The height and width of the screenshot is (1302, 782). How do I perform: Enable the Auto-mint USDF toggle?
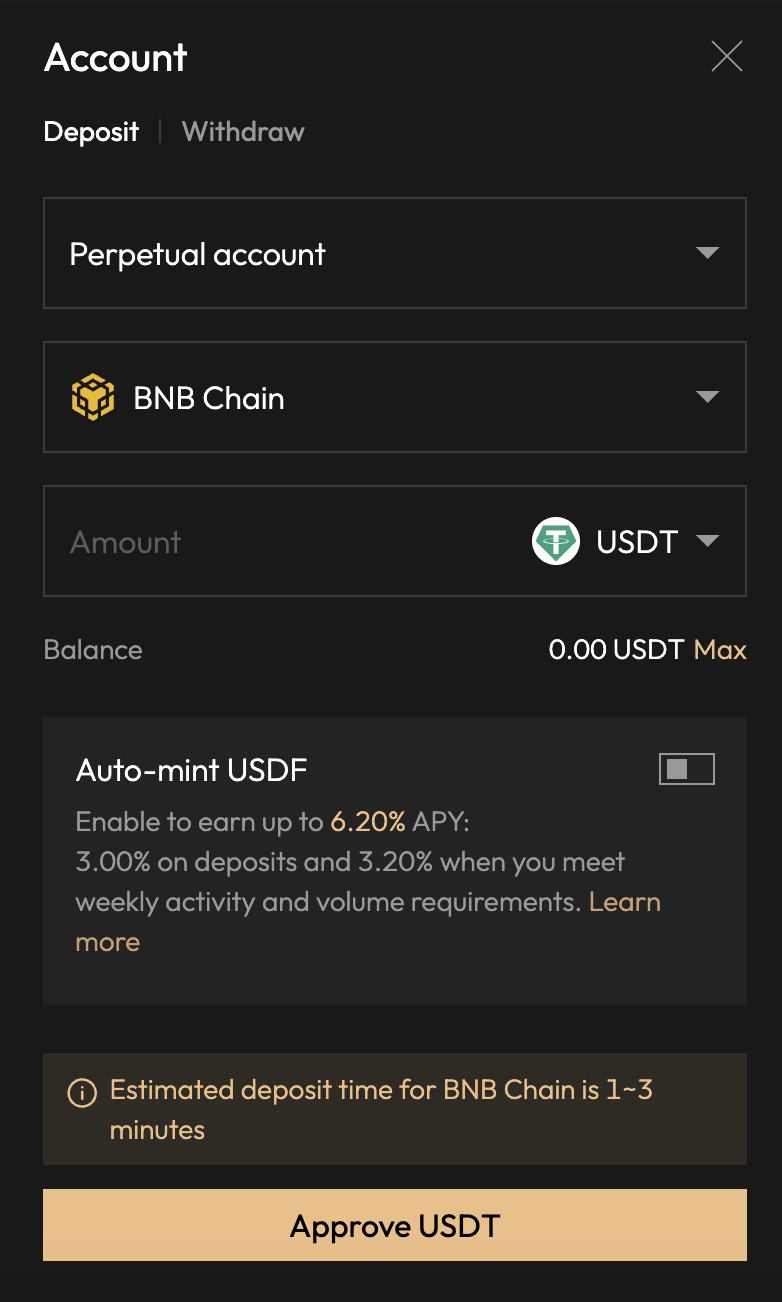[x=687, y=769]
